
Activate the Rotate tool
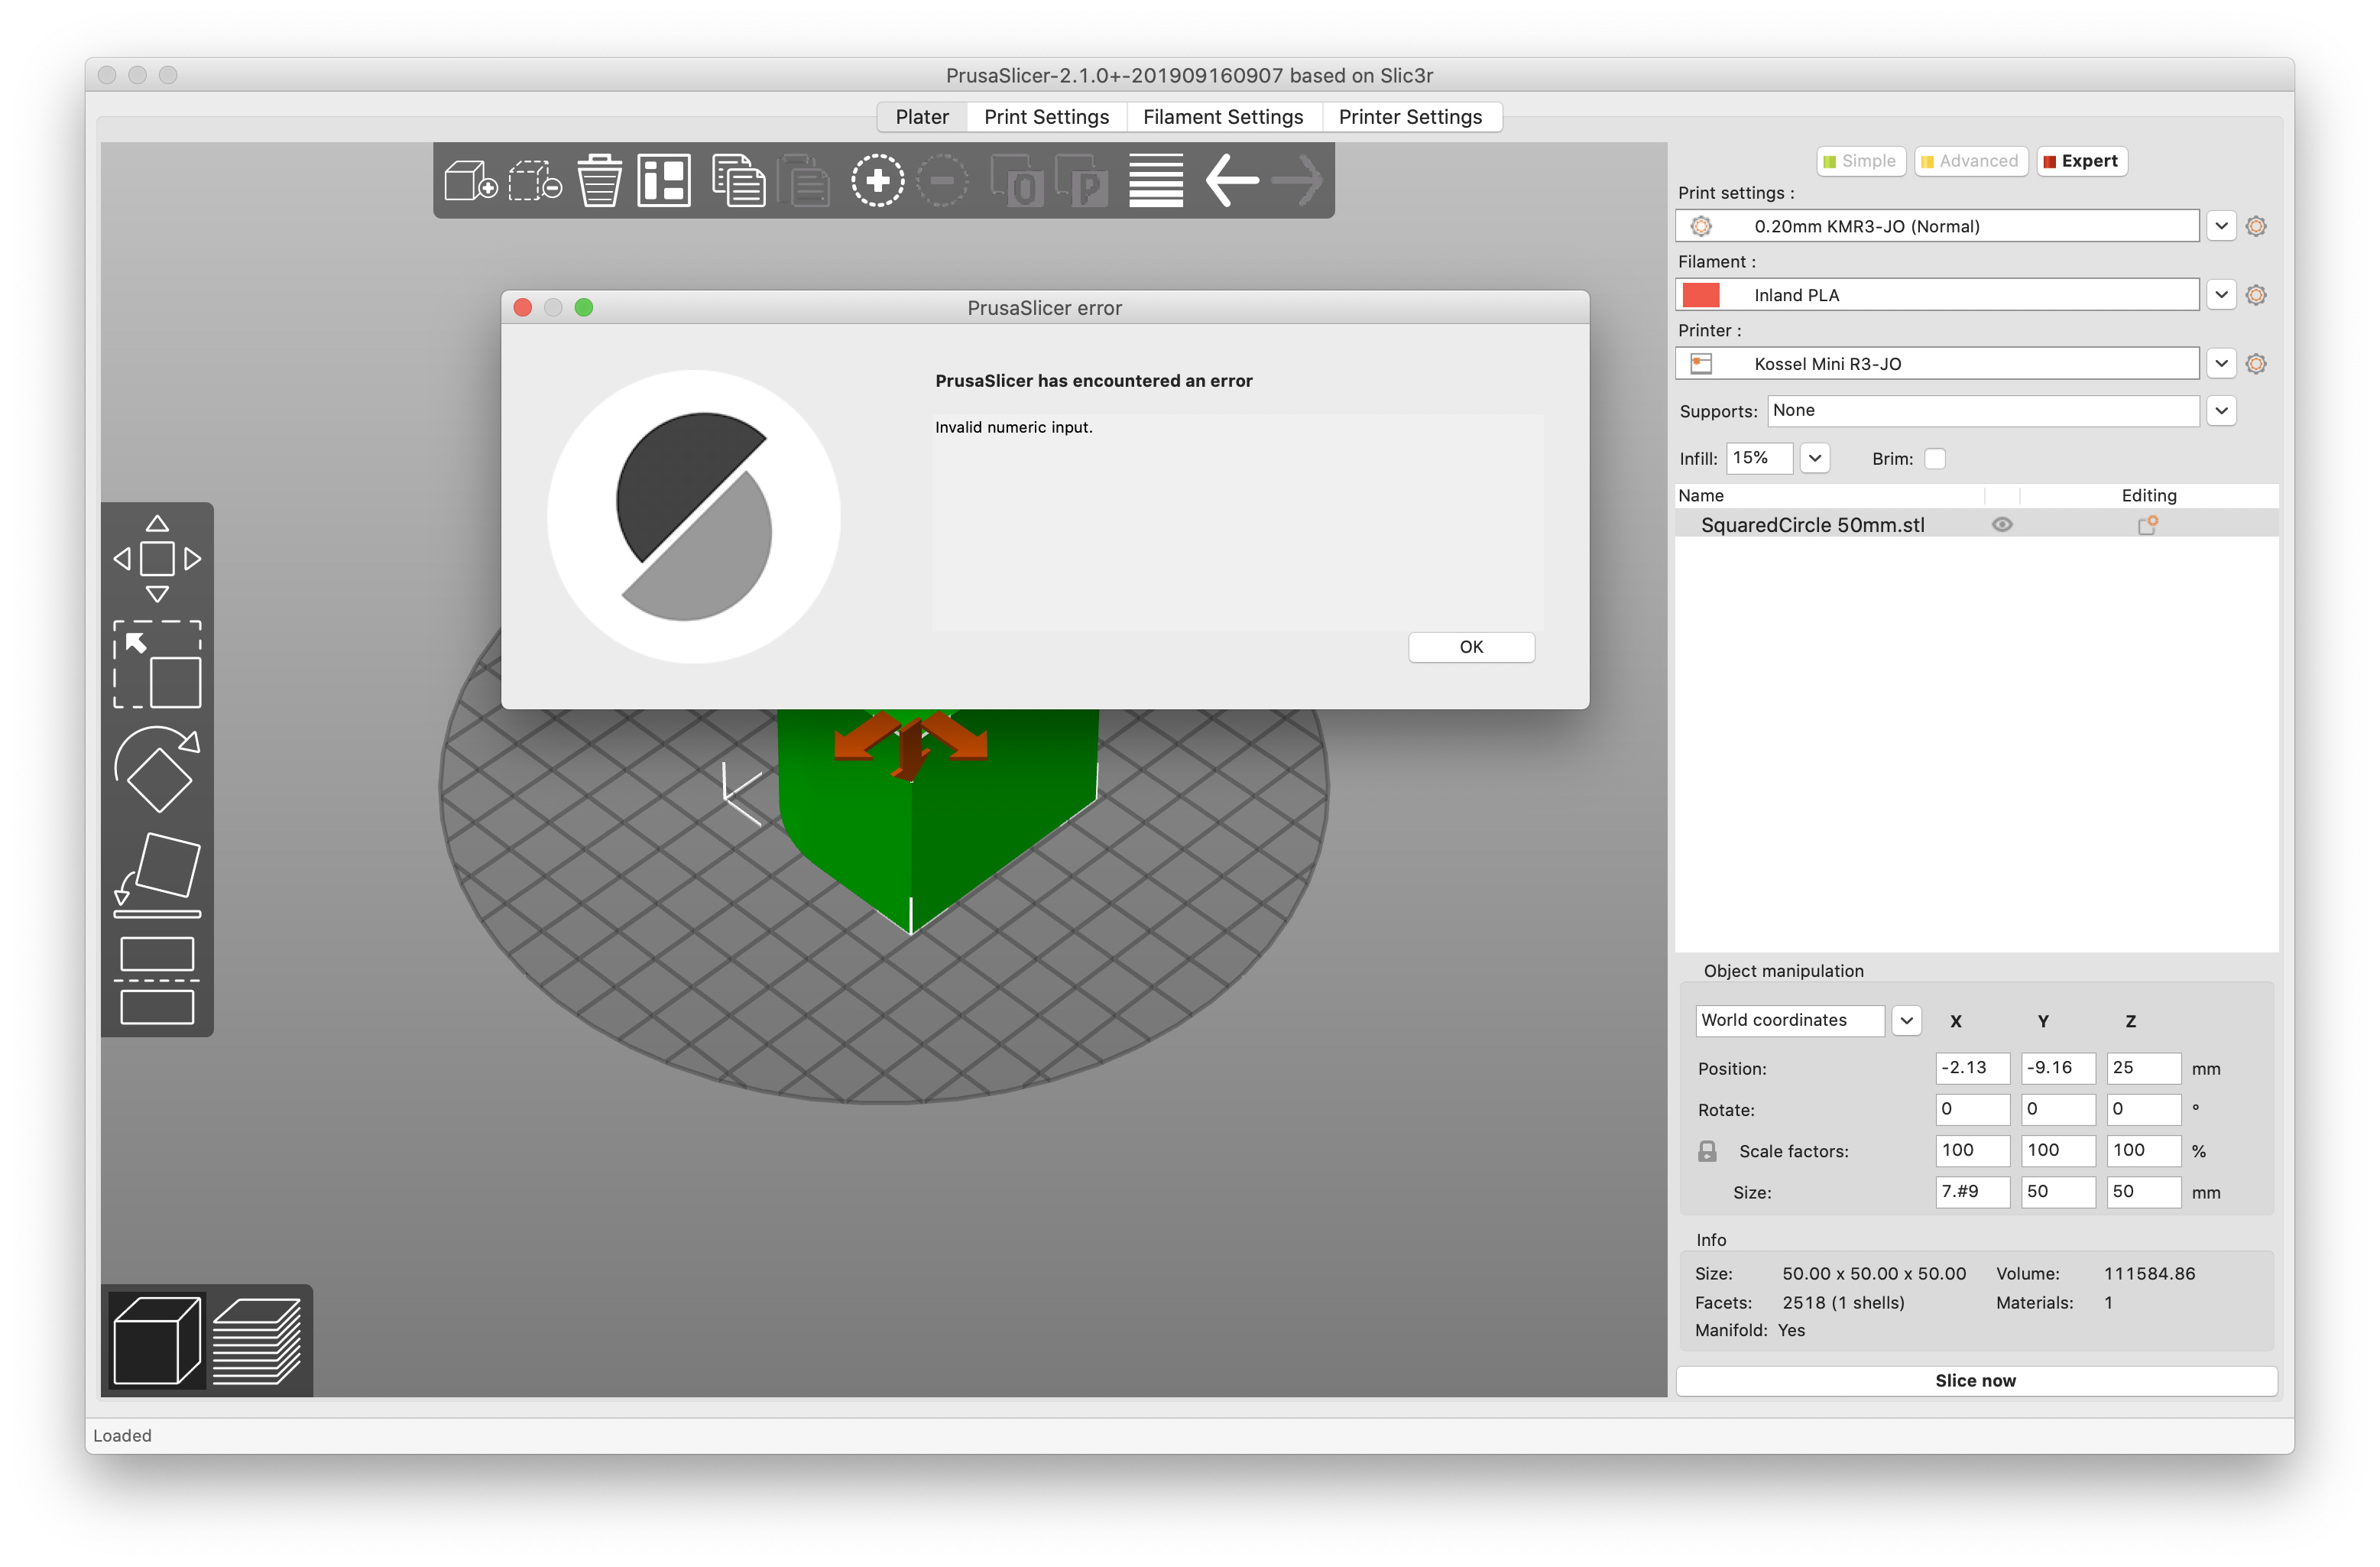pos(157,770)
